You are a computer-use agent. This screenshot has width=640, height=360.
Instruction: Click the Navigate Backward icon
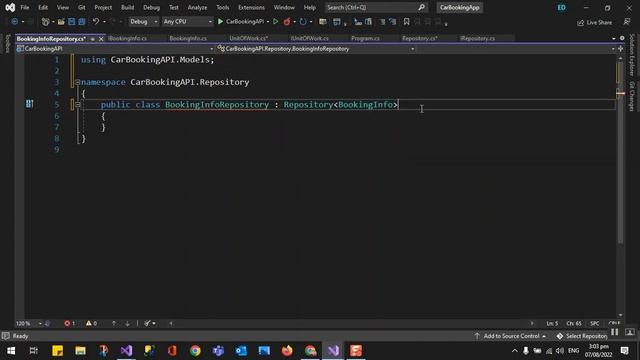click(x=15, y=22)
